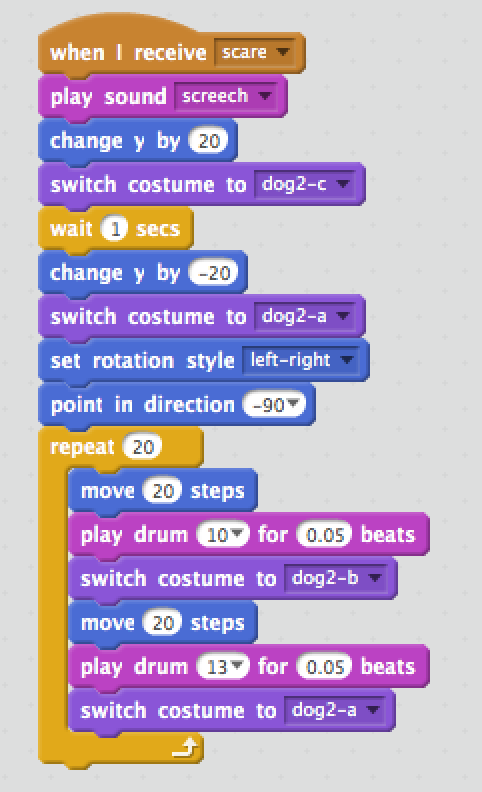
Task: Click the 0.05 beats field for drum 13
Action: click(324, 666)
